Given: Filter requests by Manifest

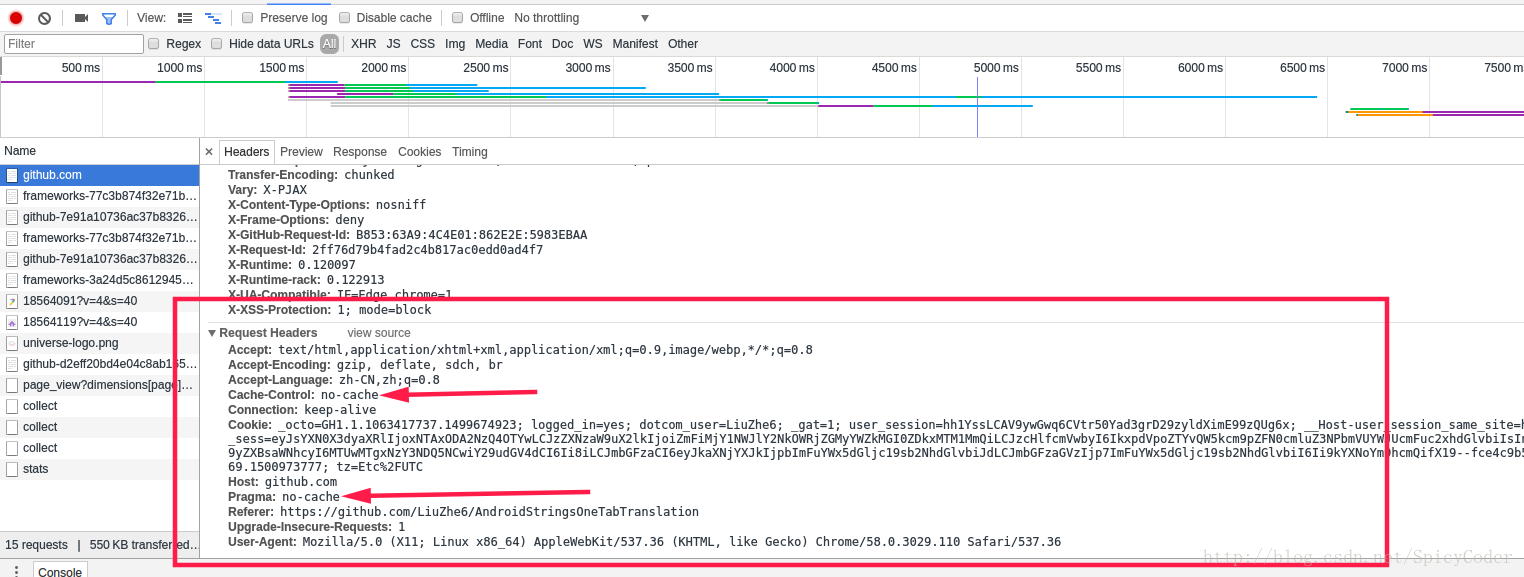Looking at the screenshot, I should pos(635,44).
